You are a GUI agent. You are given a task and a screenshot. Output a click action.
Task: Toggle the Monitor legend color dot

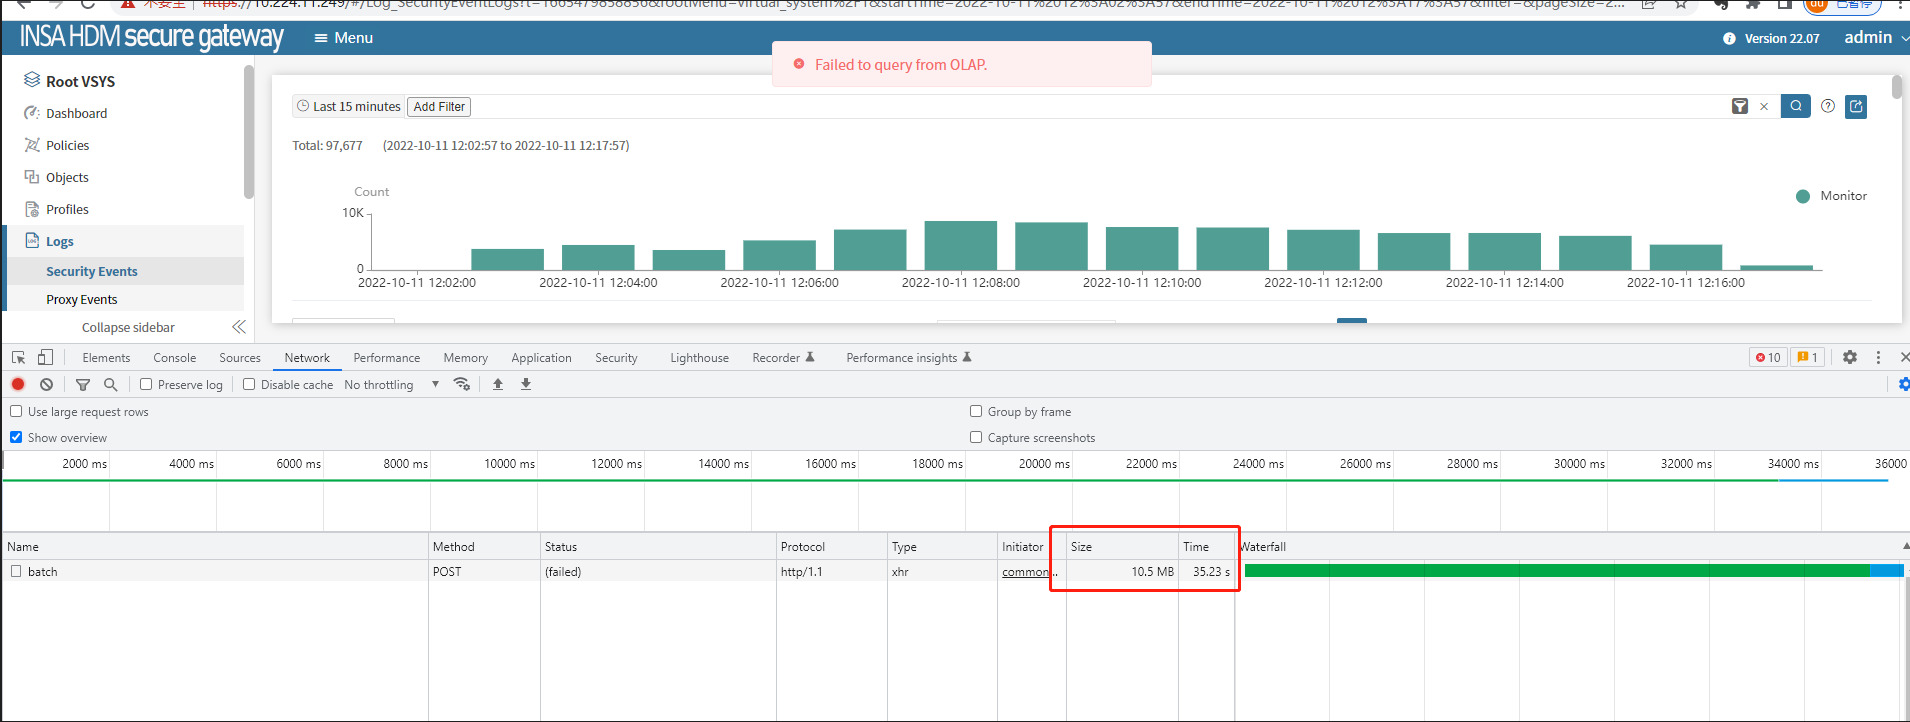pos(1802,196)
